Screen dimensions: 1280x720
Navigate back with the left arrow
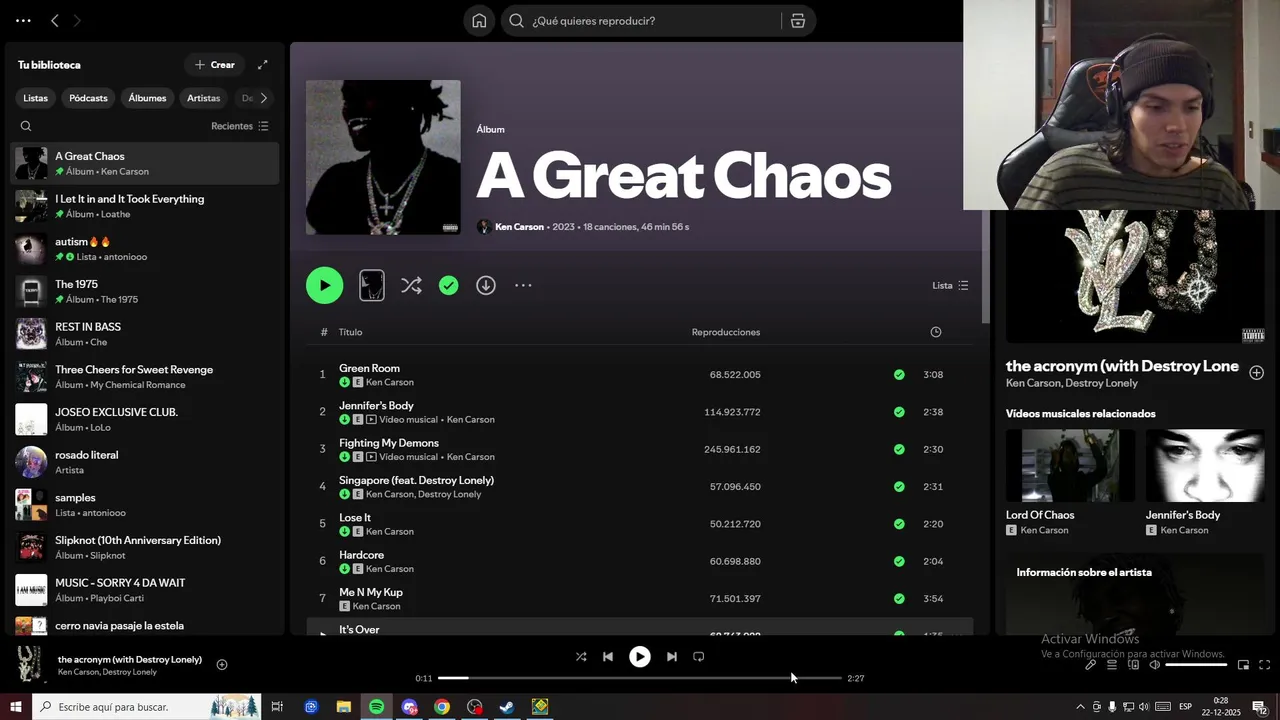(x=55, y=20)
